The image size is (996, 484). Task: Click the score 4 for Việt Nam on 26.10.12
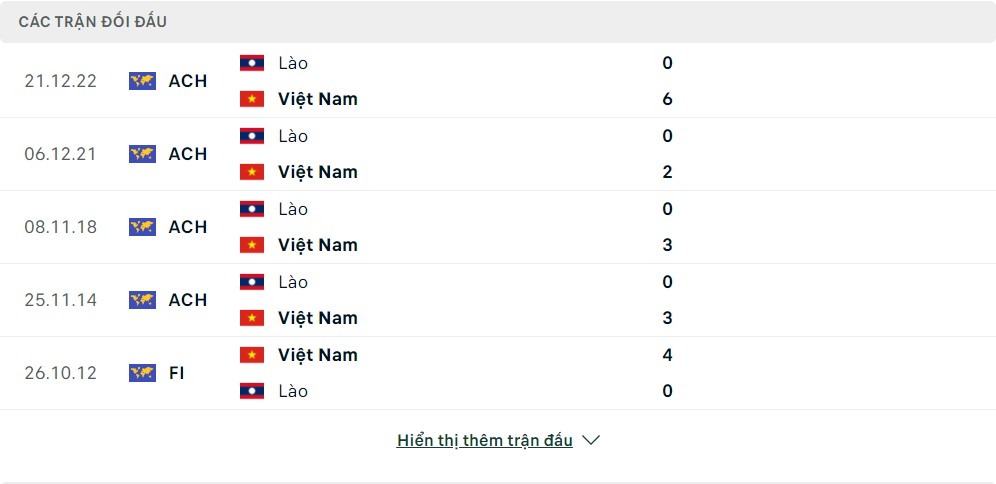point(667,355)
